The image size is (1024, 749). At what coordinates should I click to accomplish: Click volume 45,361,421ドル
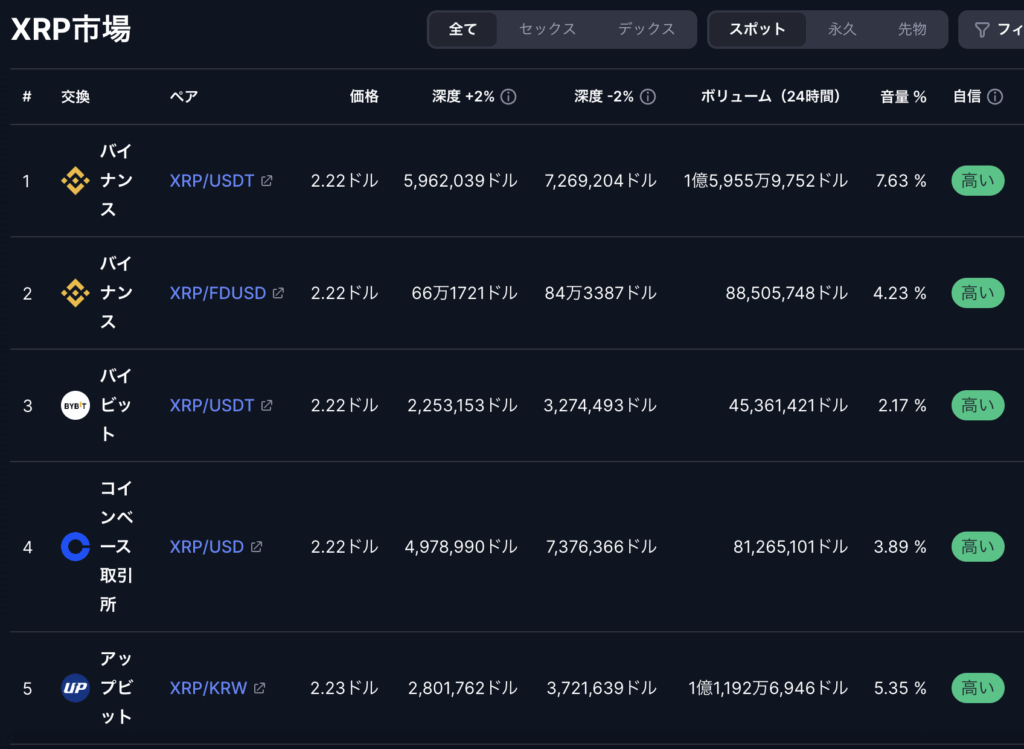tap(788, 406)
